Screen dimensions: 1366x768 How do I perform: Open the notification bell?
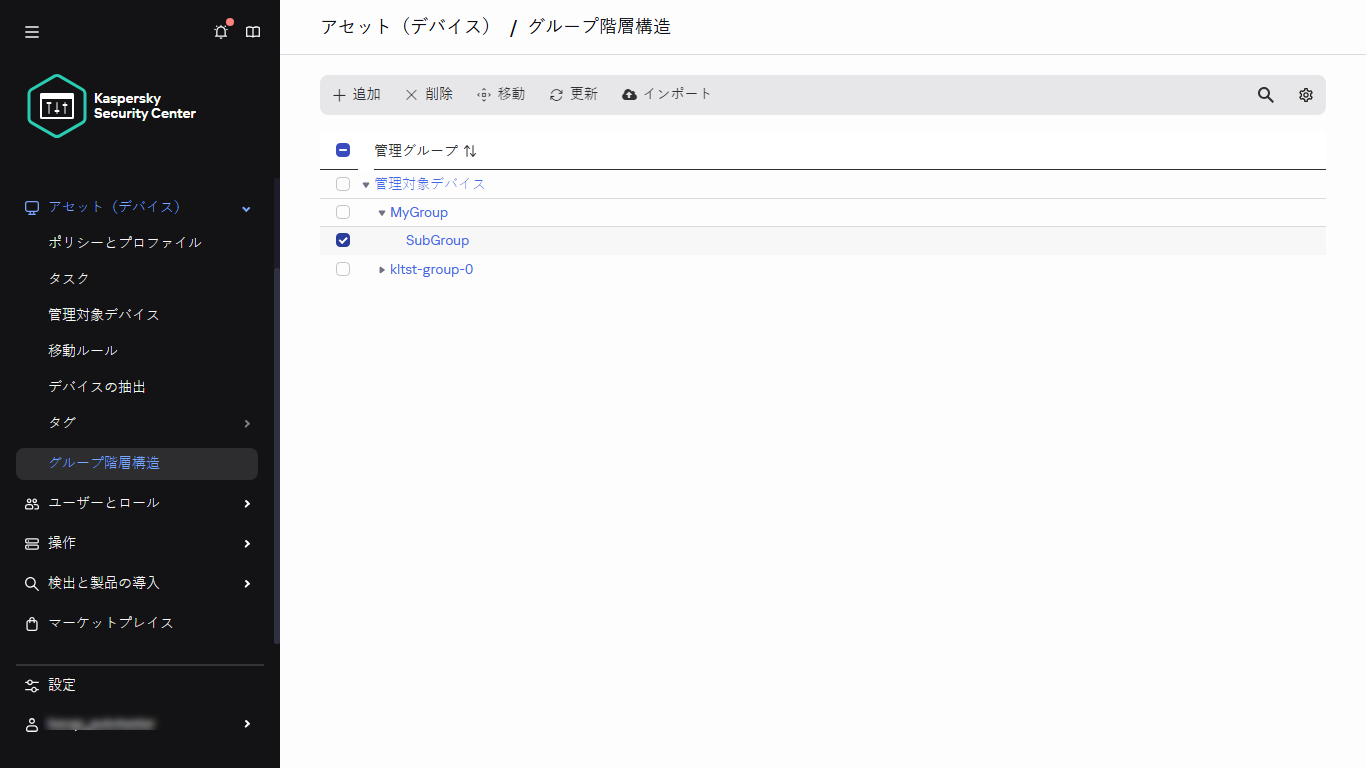(220, 31)
